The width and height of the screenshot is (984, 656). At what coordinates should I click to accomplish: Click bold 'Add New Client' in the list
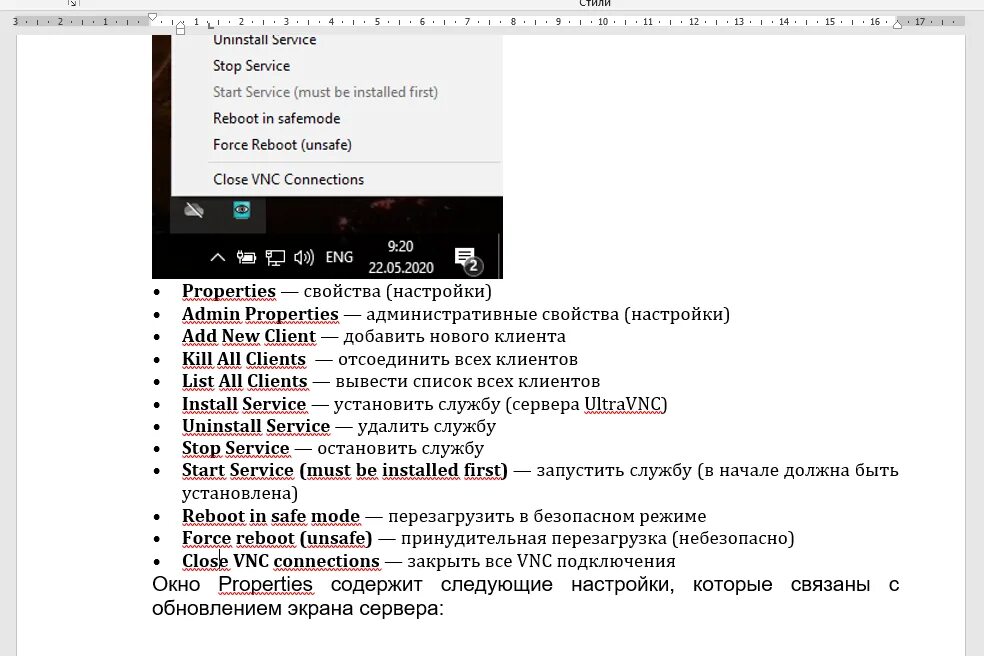pyautogui.click(x=249, y=336)
